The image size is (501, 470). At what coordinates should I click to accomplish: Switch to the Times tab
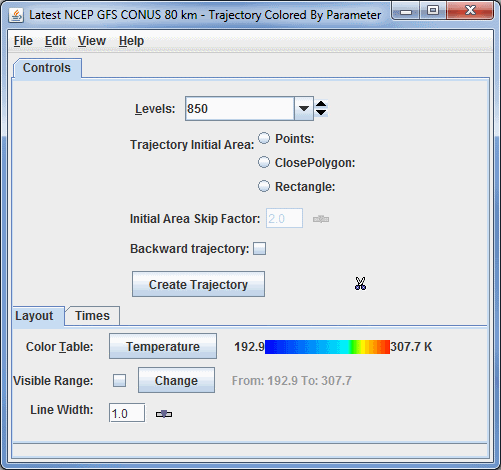[92, 316]
